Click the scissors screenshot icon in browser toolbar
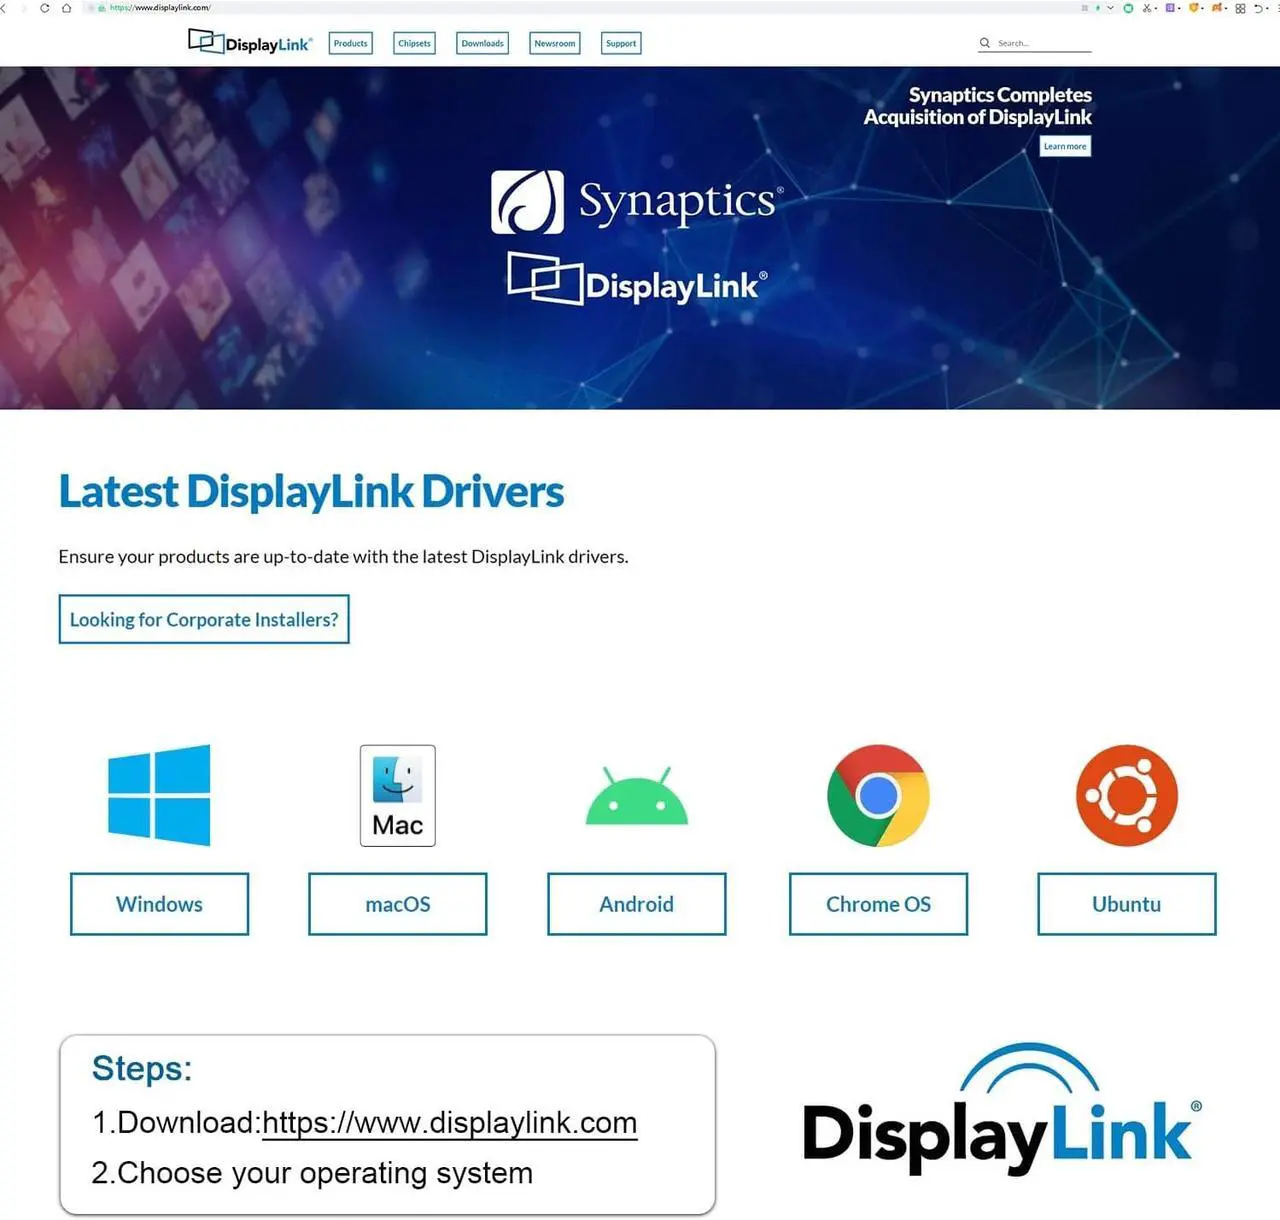This screenshot has height=1220, width=1280. point(1147,8)
